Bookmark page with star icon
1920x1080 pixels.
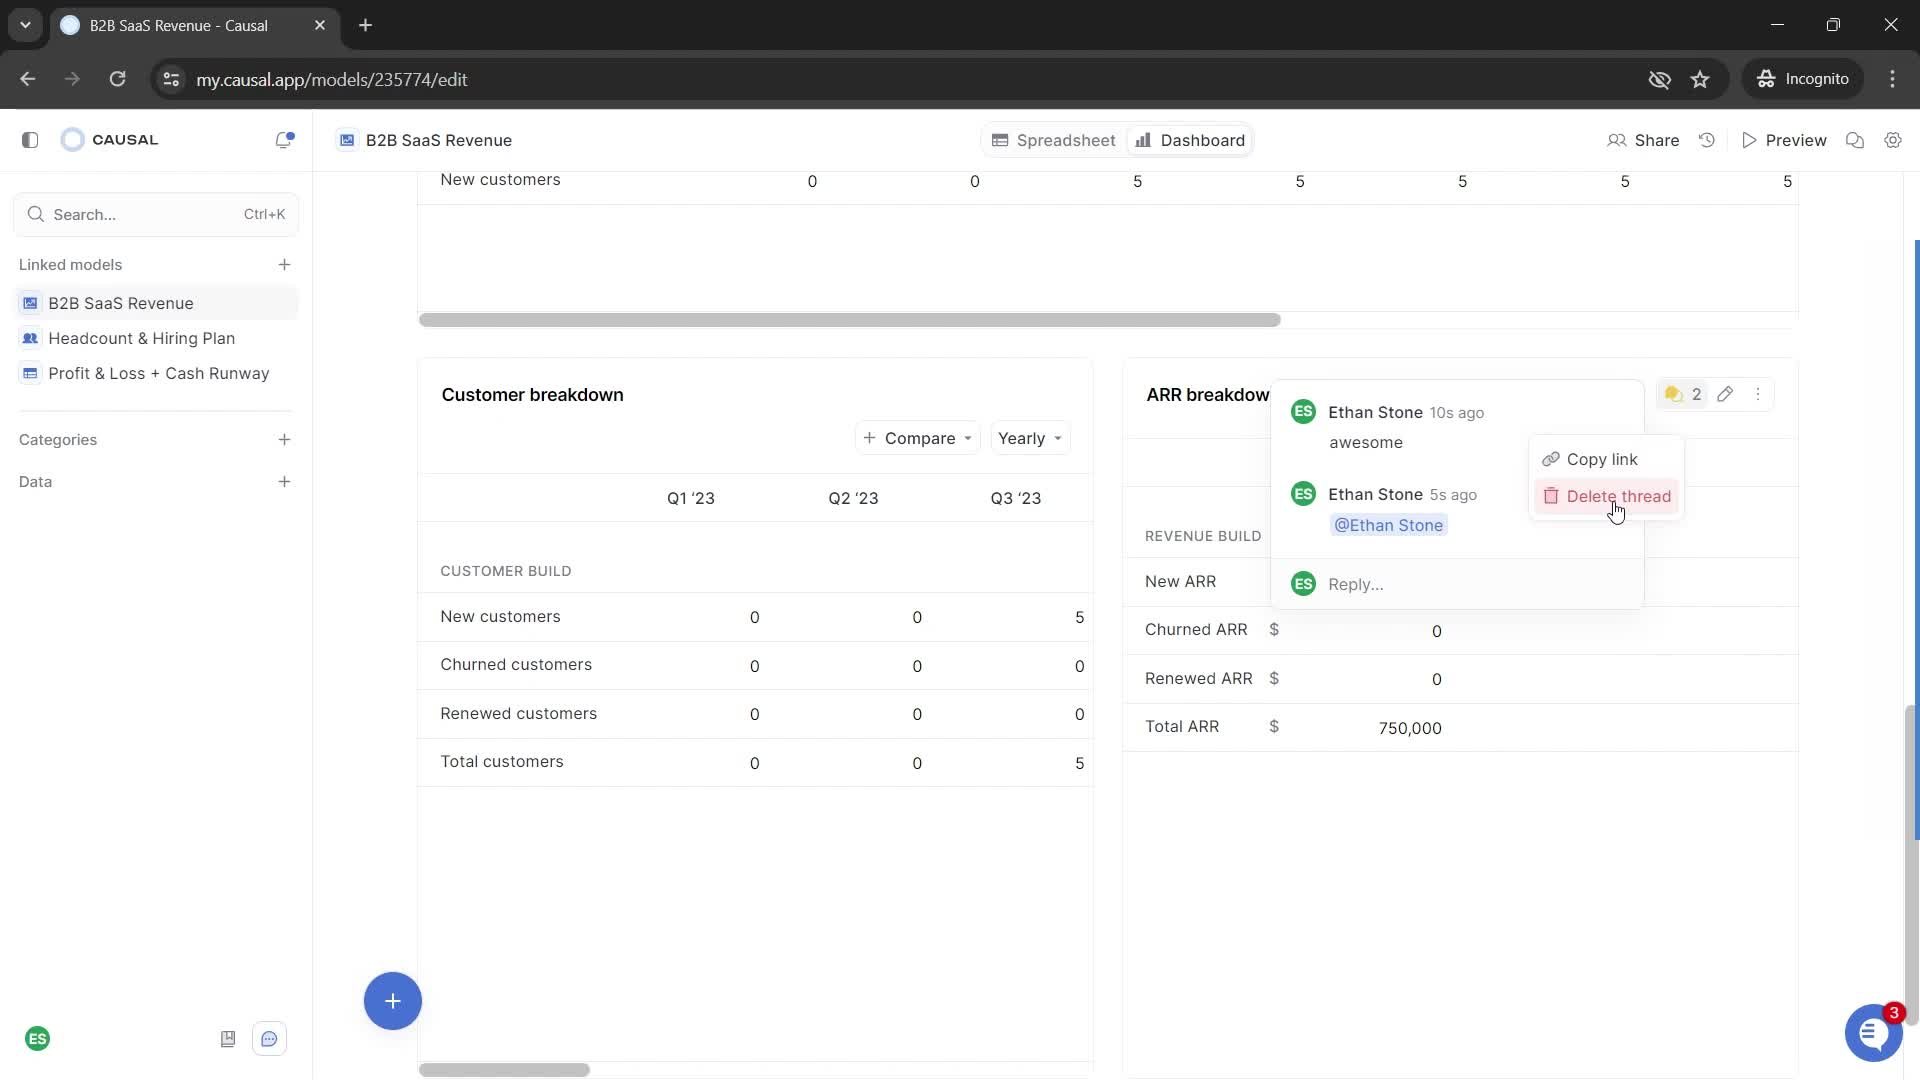pos(1700,79)
